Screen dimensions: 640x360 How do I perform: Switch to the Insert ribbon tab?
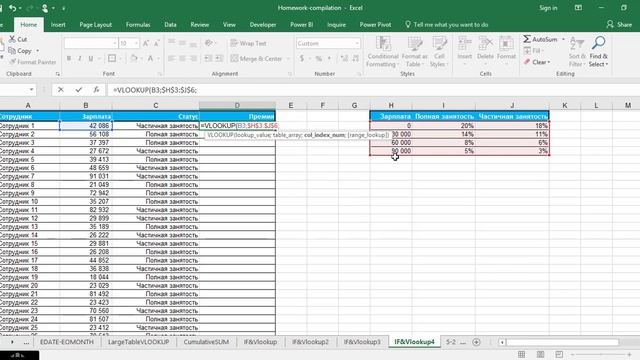pos(58,24)
